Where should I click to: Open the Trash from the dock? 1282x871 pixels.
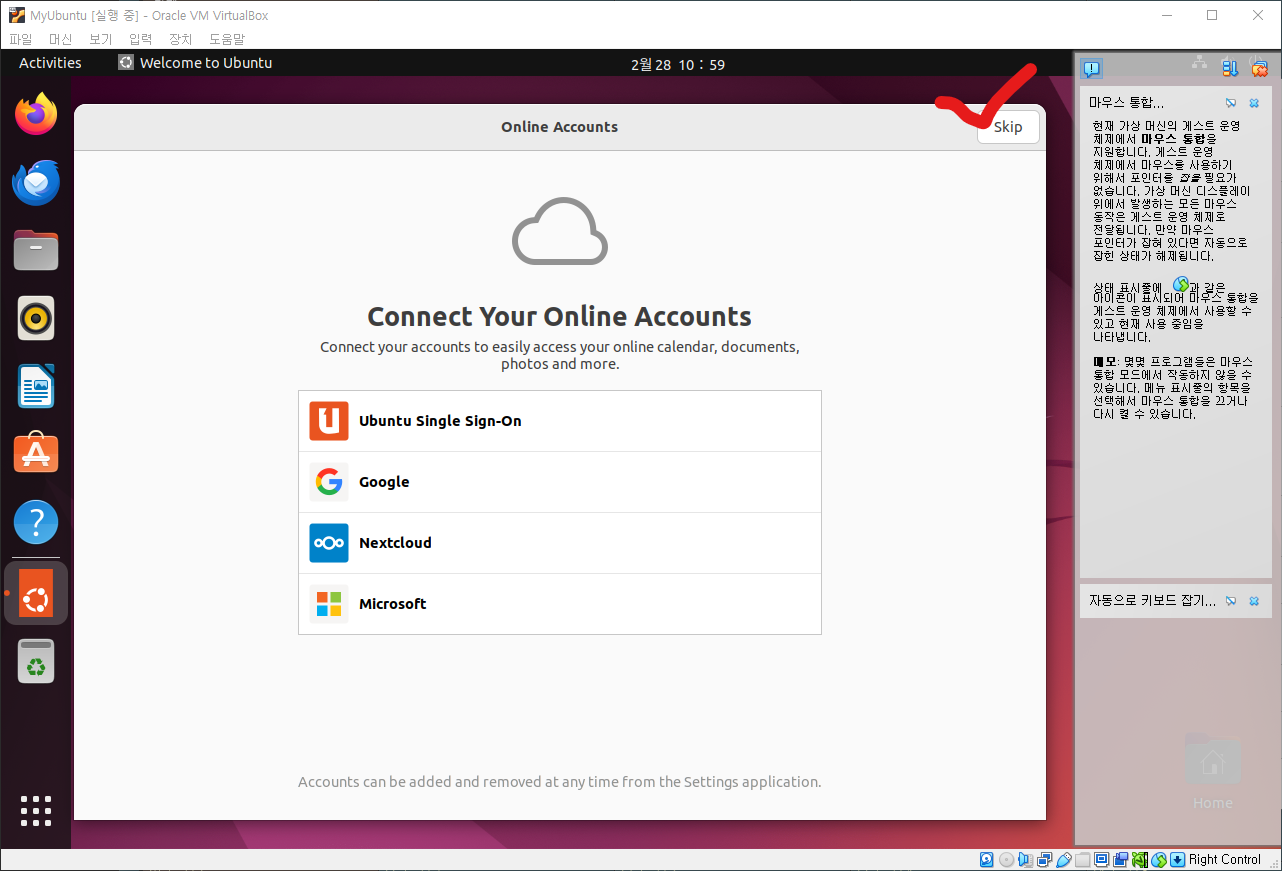pos(36,661)
